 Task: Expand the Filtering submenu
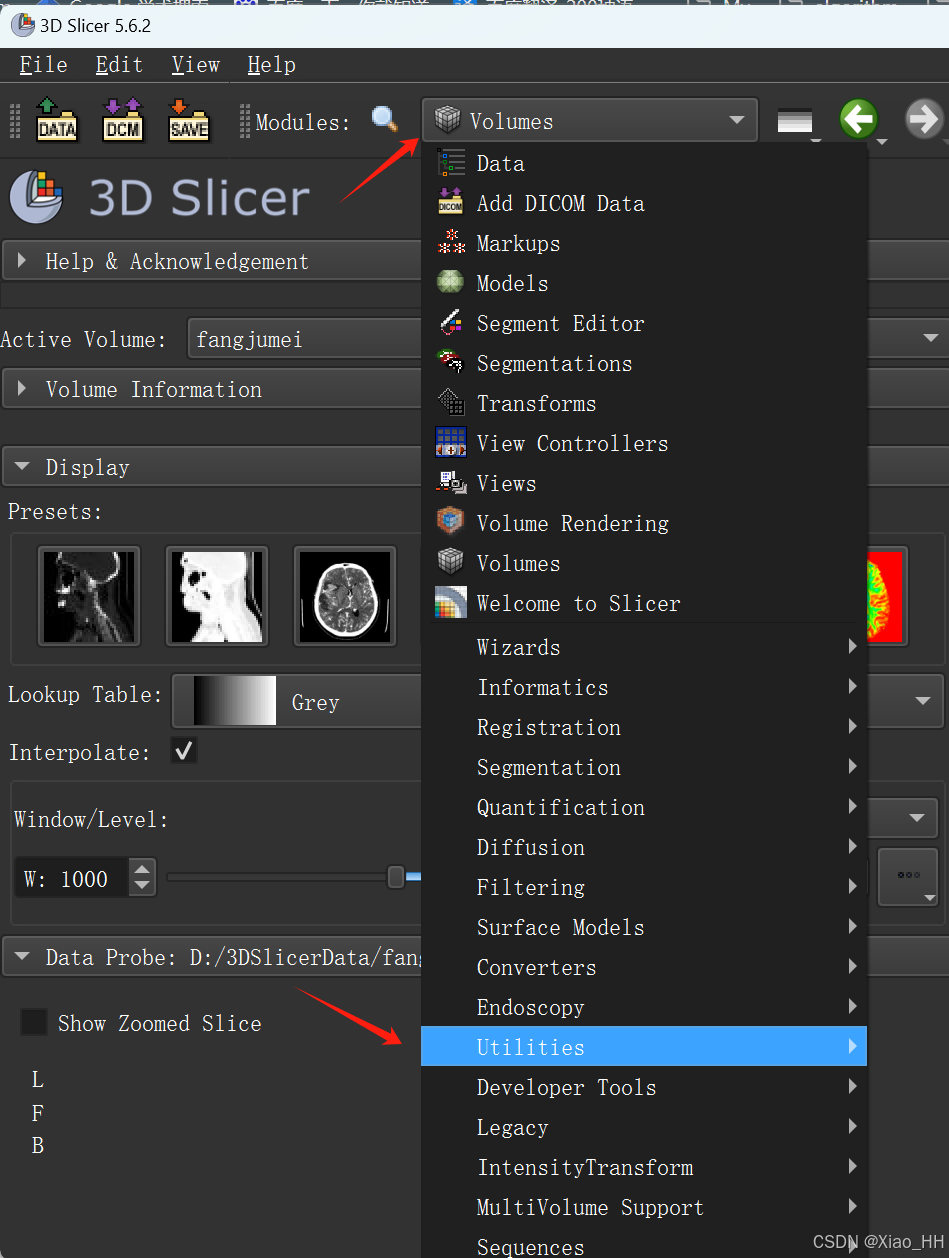click(644, 887)
